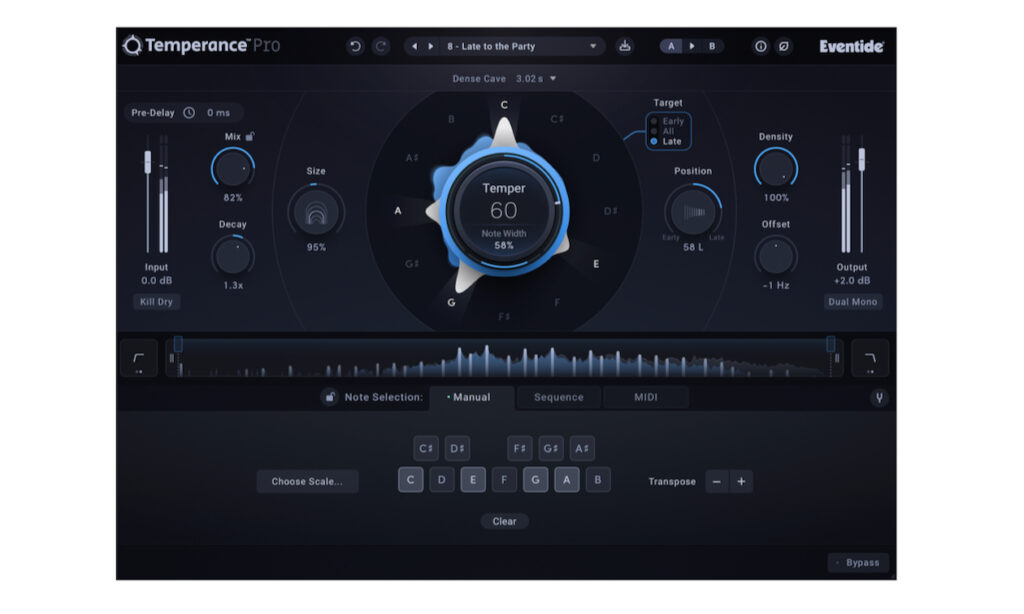Toggle the Mix lock icon
Viewport: 1024px width, 614px height.
(250, 136)
